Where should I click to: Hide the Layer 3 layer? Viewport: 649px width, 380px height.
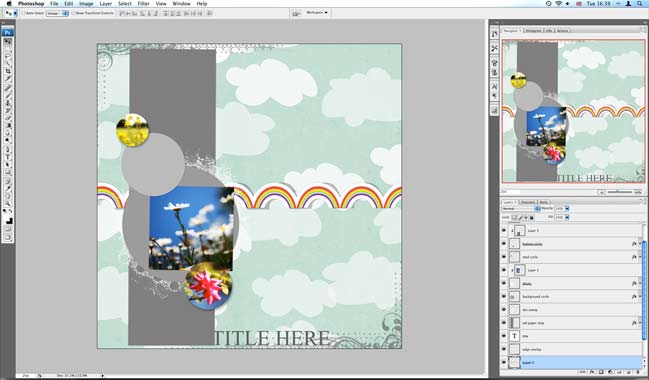point(504,231)
